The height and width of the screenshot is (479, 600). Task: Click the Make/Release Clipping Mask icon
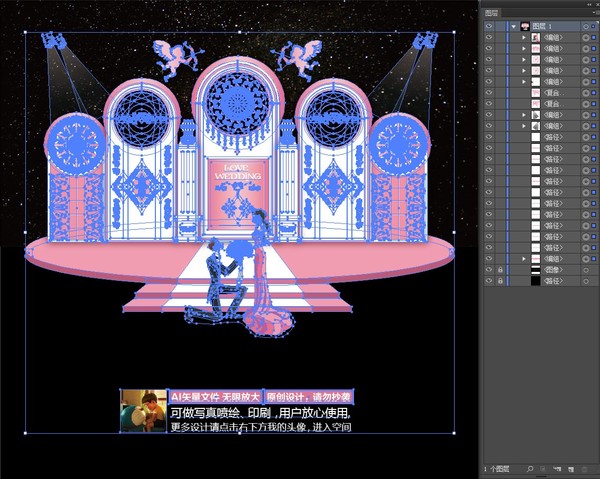click(543, 469)
